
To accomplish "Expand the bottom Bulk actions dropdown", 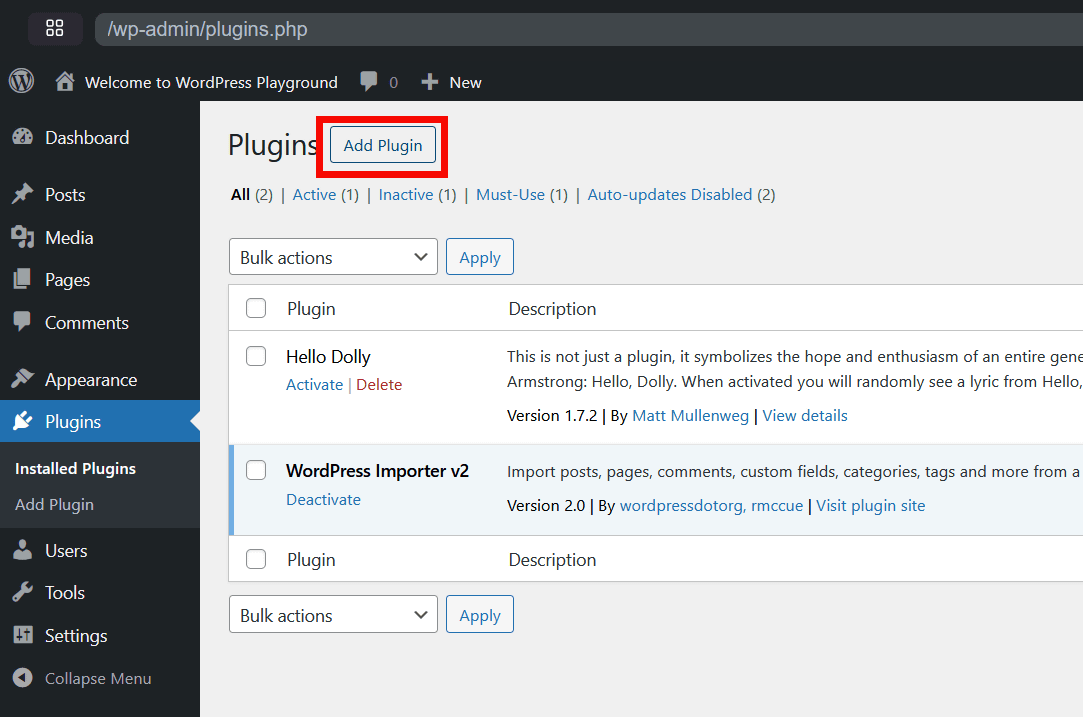I will coord(333,615).
